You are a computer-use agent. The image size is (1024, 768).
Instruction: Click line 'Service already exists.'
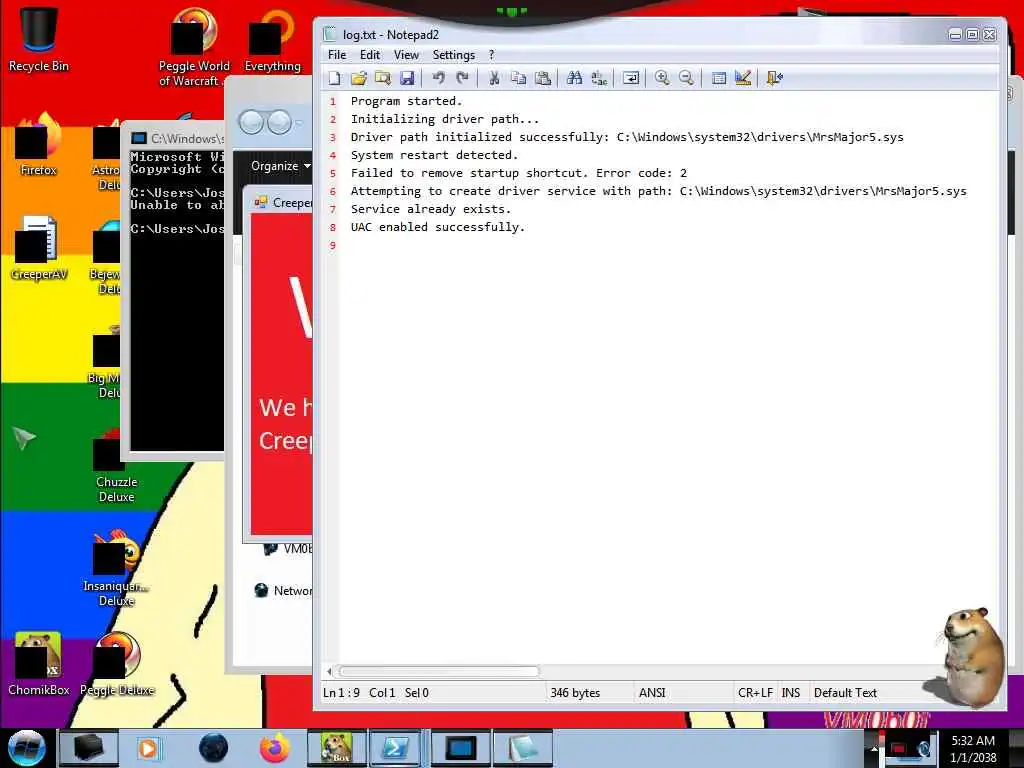point(431,209)
